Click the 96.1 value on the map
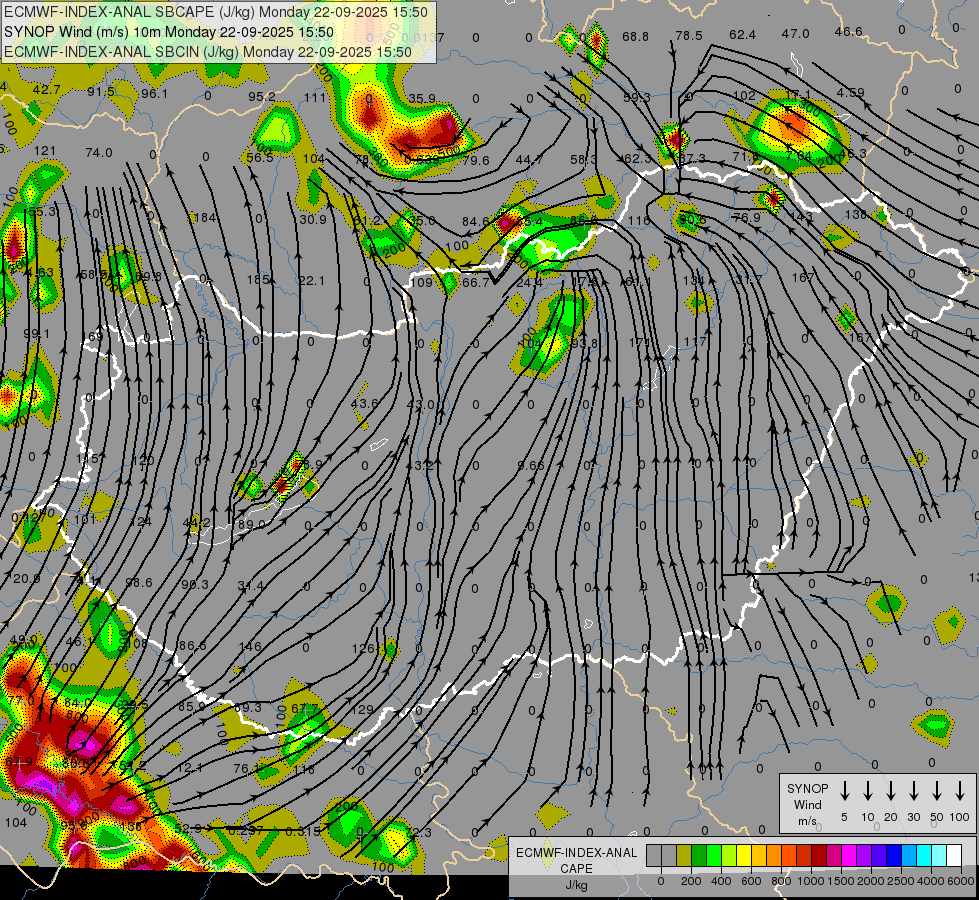 point(154,94)
